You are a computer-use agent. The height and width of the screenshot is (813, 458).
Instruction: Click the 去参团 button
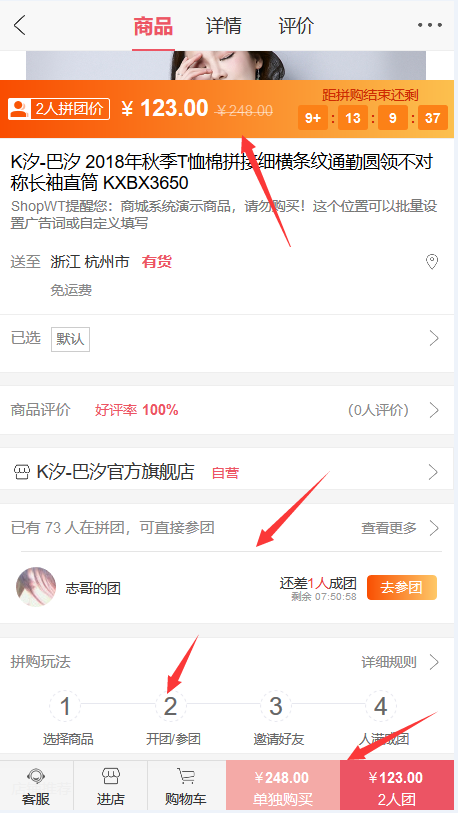pyautogui.click(x=402, y=587)
